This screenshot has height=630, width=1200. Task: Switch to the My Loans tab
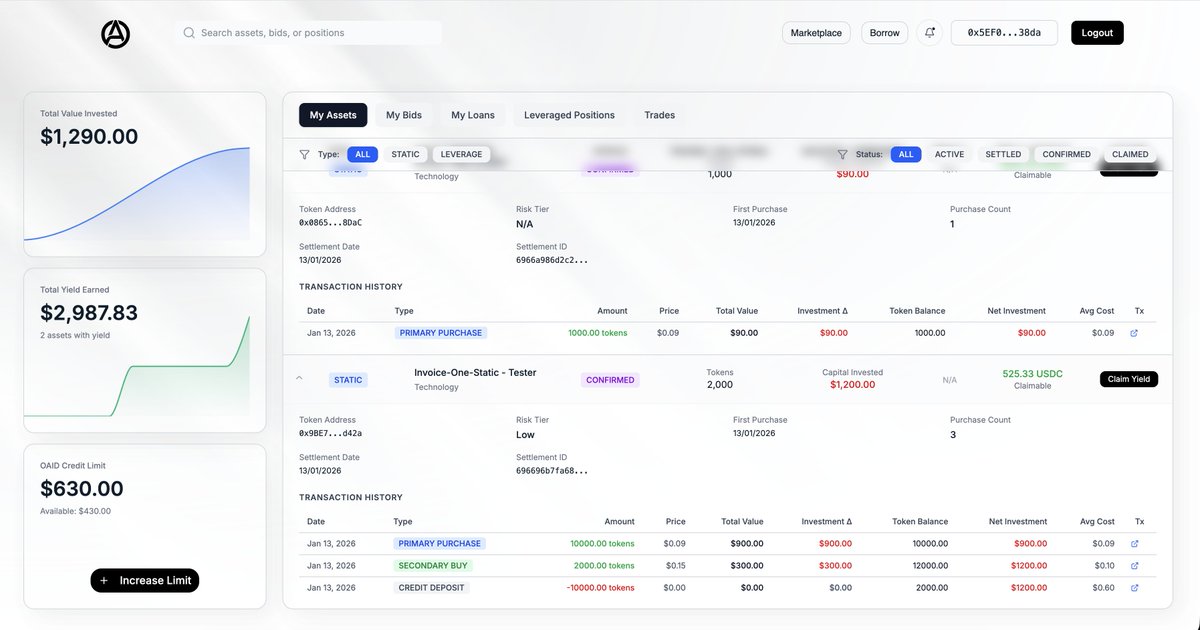(473, 114)
